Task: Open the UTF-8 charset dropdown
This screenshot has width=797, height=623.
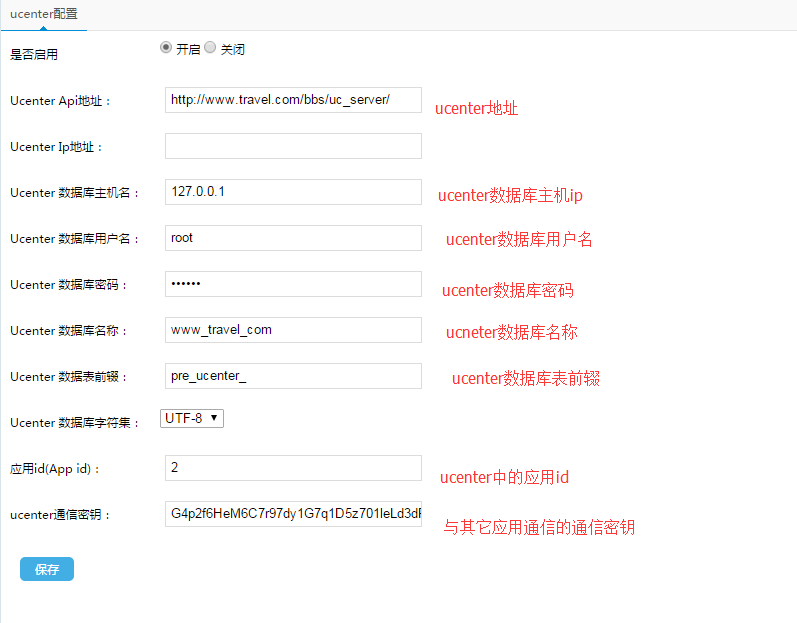Action: pos(192,419)
